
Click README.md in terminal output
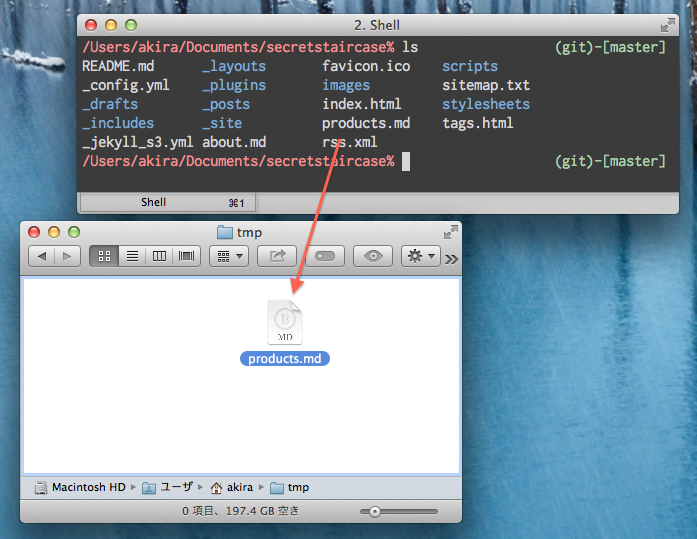point(118,66)
